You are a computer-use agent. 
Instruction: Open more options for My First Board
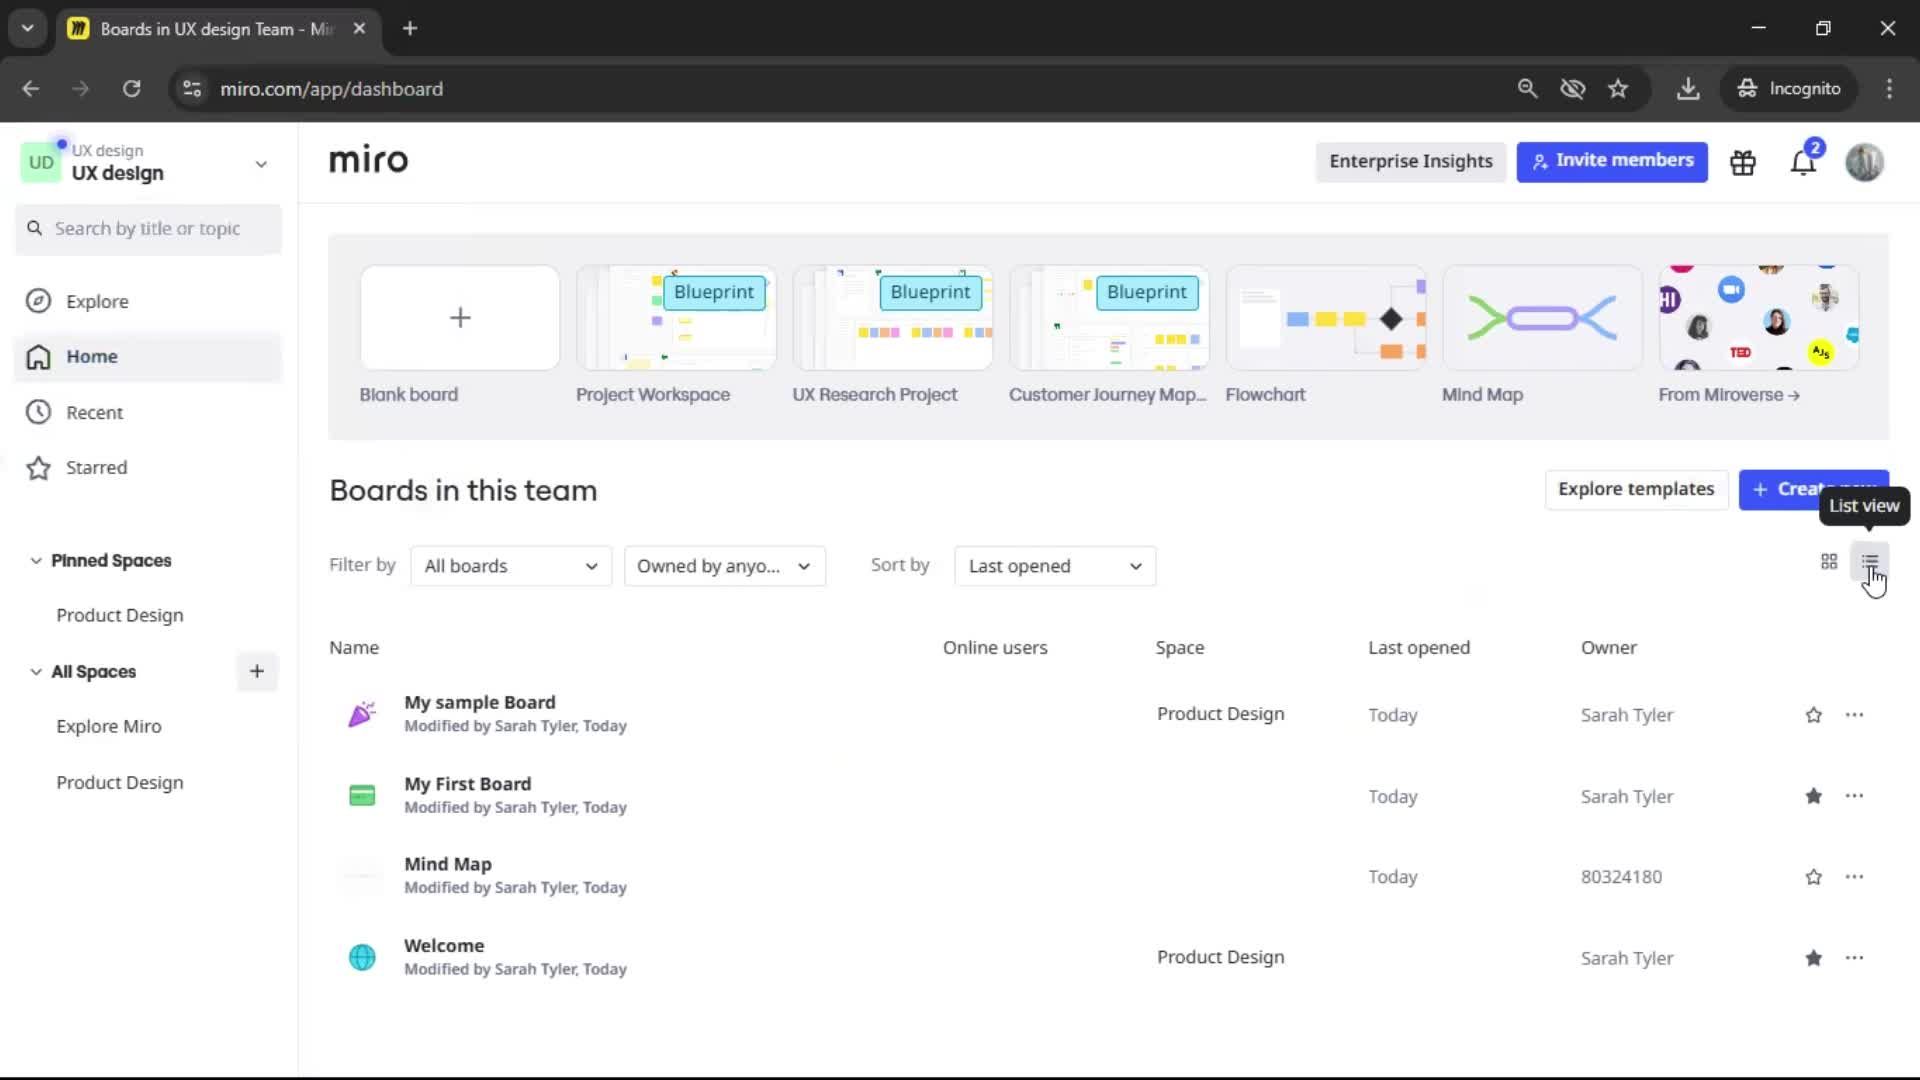[x=1854, y=796]
